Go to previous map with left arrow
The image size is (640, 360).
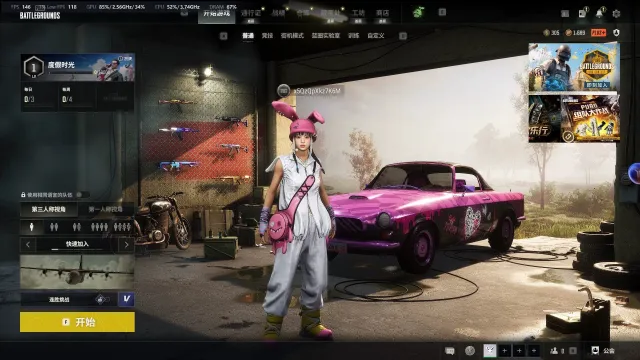(28, 244)
